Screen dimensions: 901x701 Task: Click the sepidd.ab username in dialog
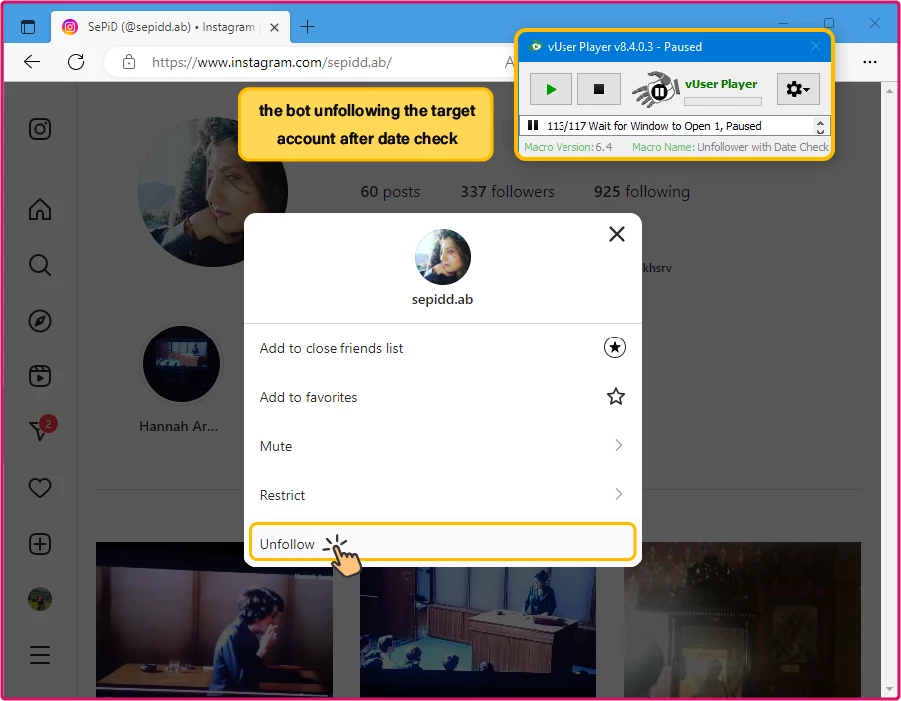click(442, 299)
